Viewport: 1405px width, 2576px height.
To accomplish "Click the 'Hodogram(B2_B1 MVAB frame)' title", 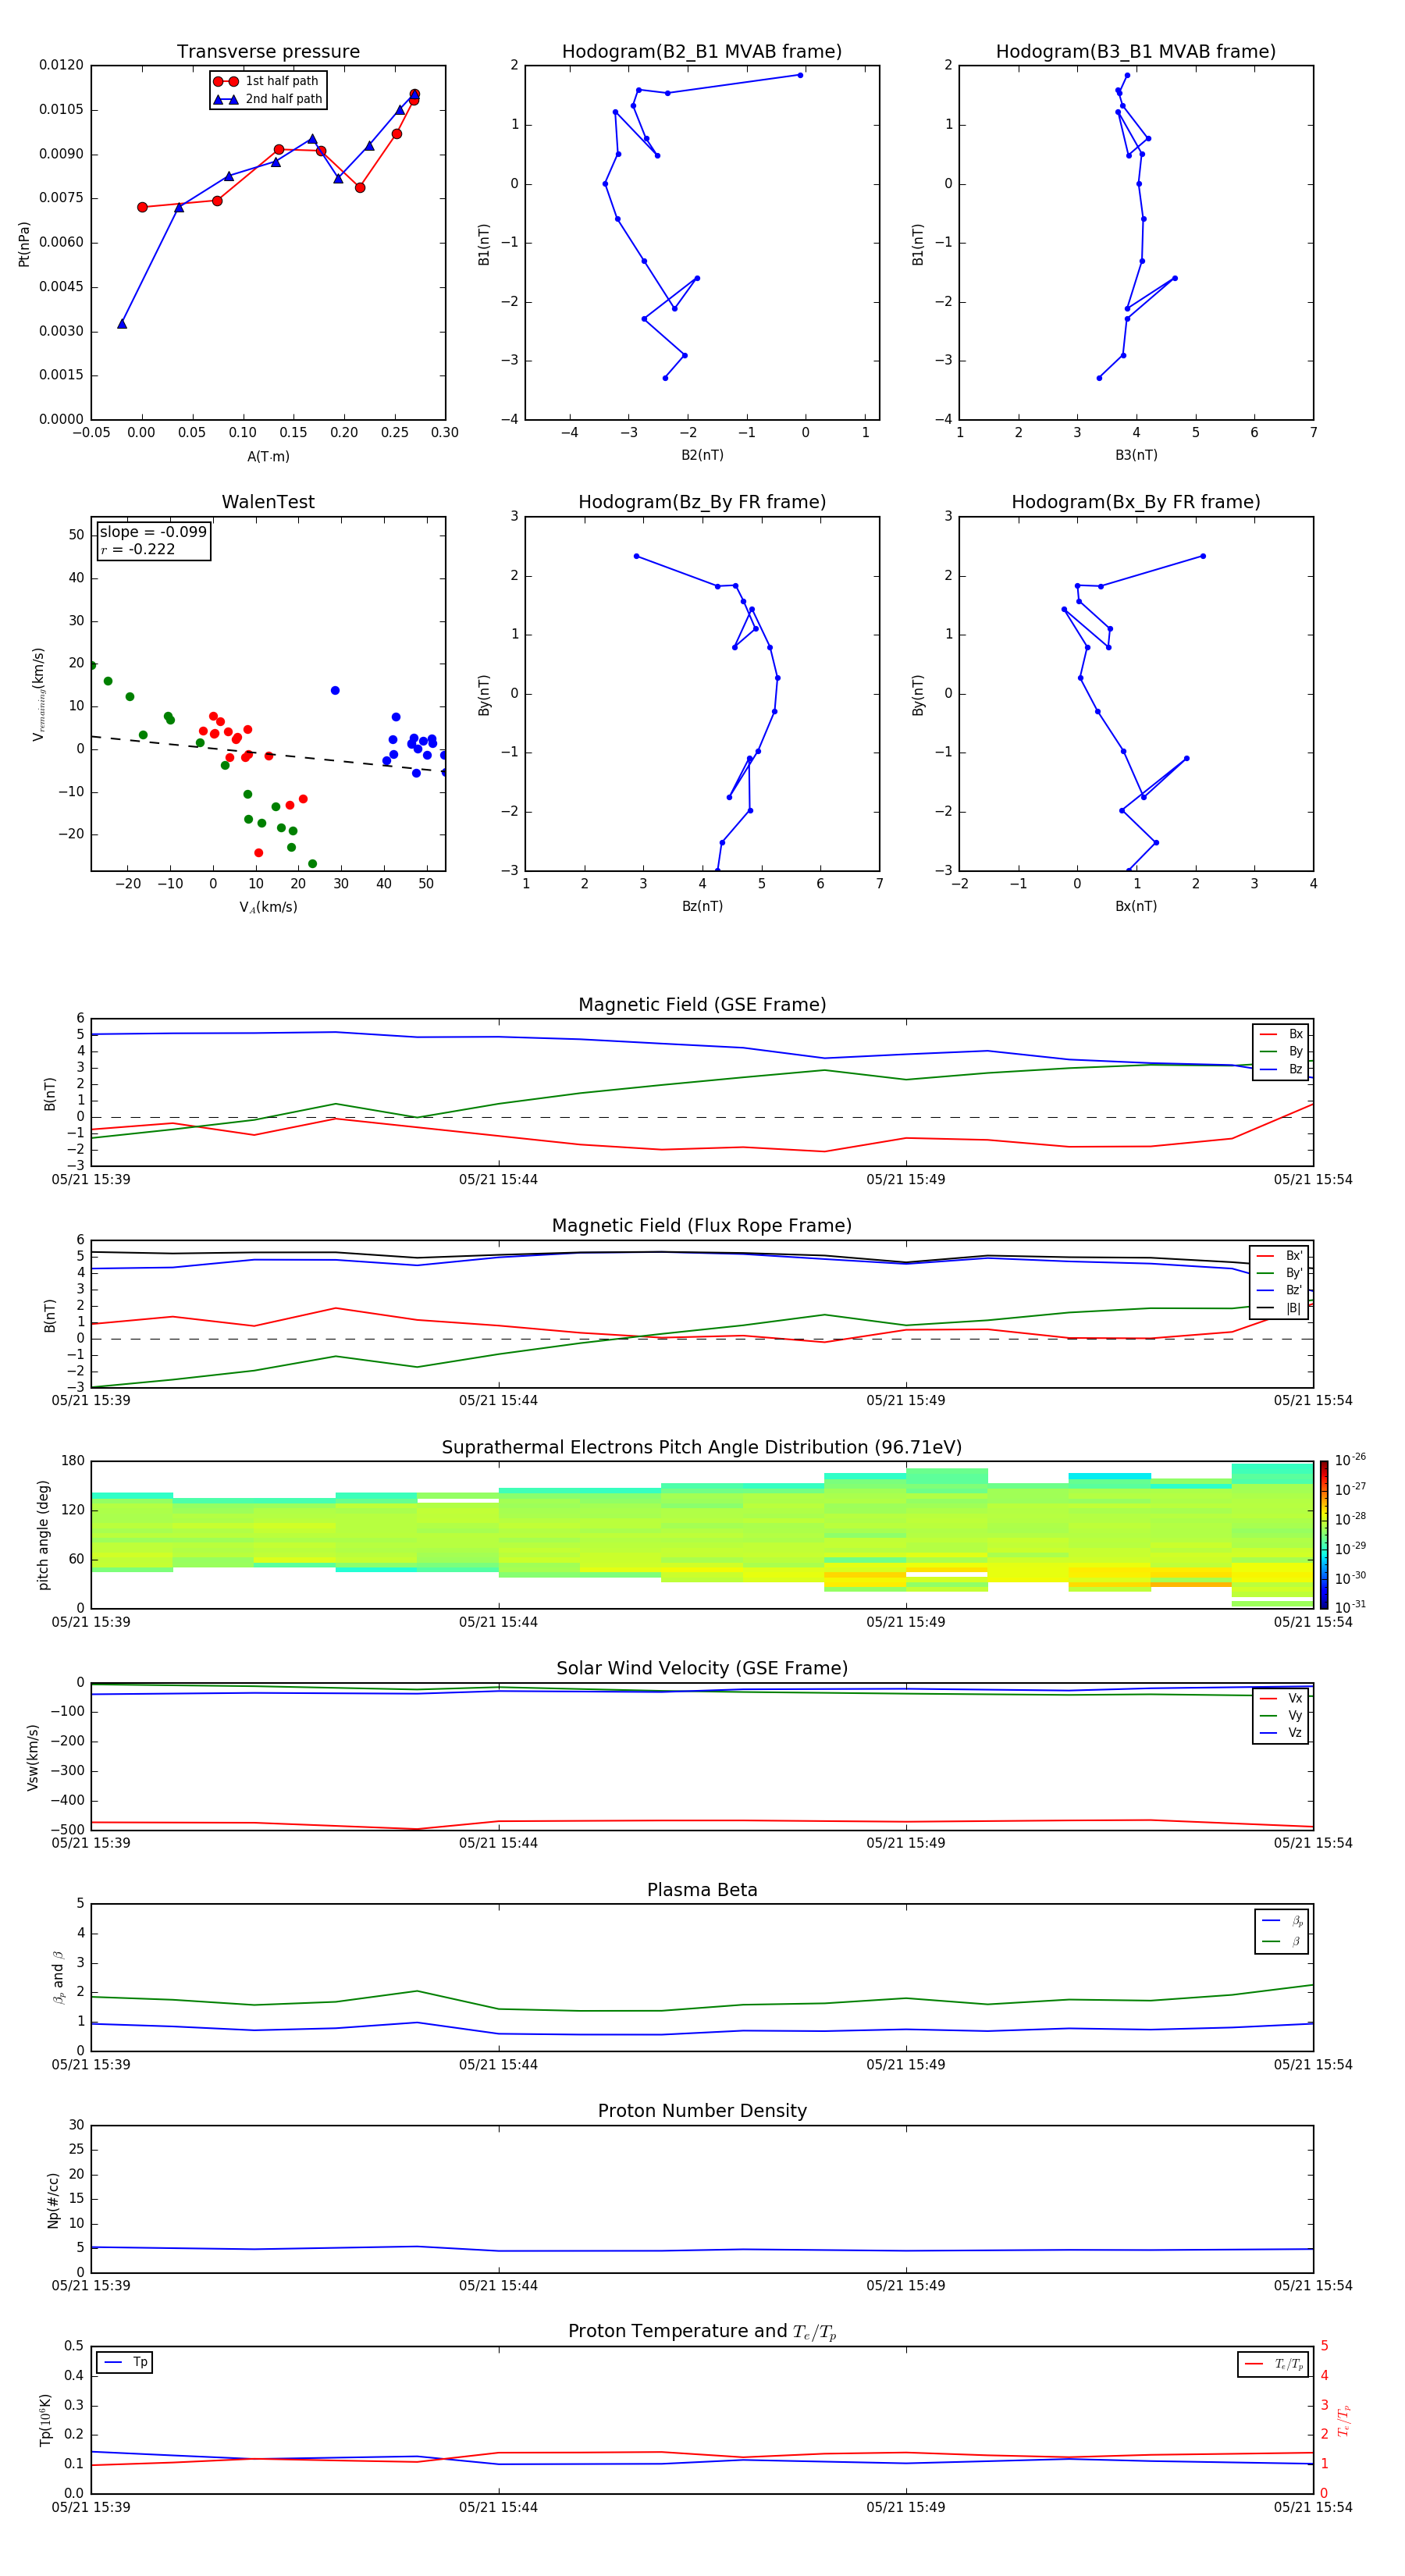I will [702, 52].
